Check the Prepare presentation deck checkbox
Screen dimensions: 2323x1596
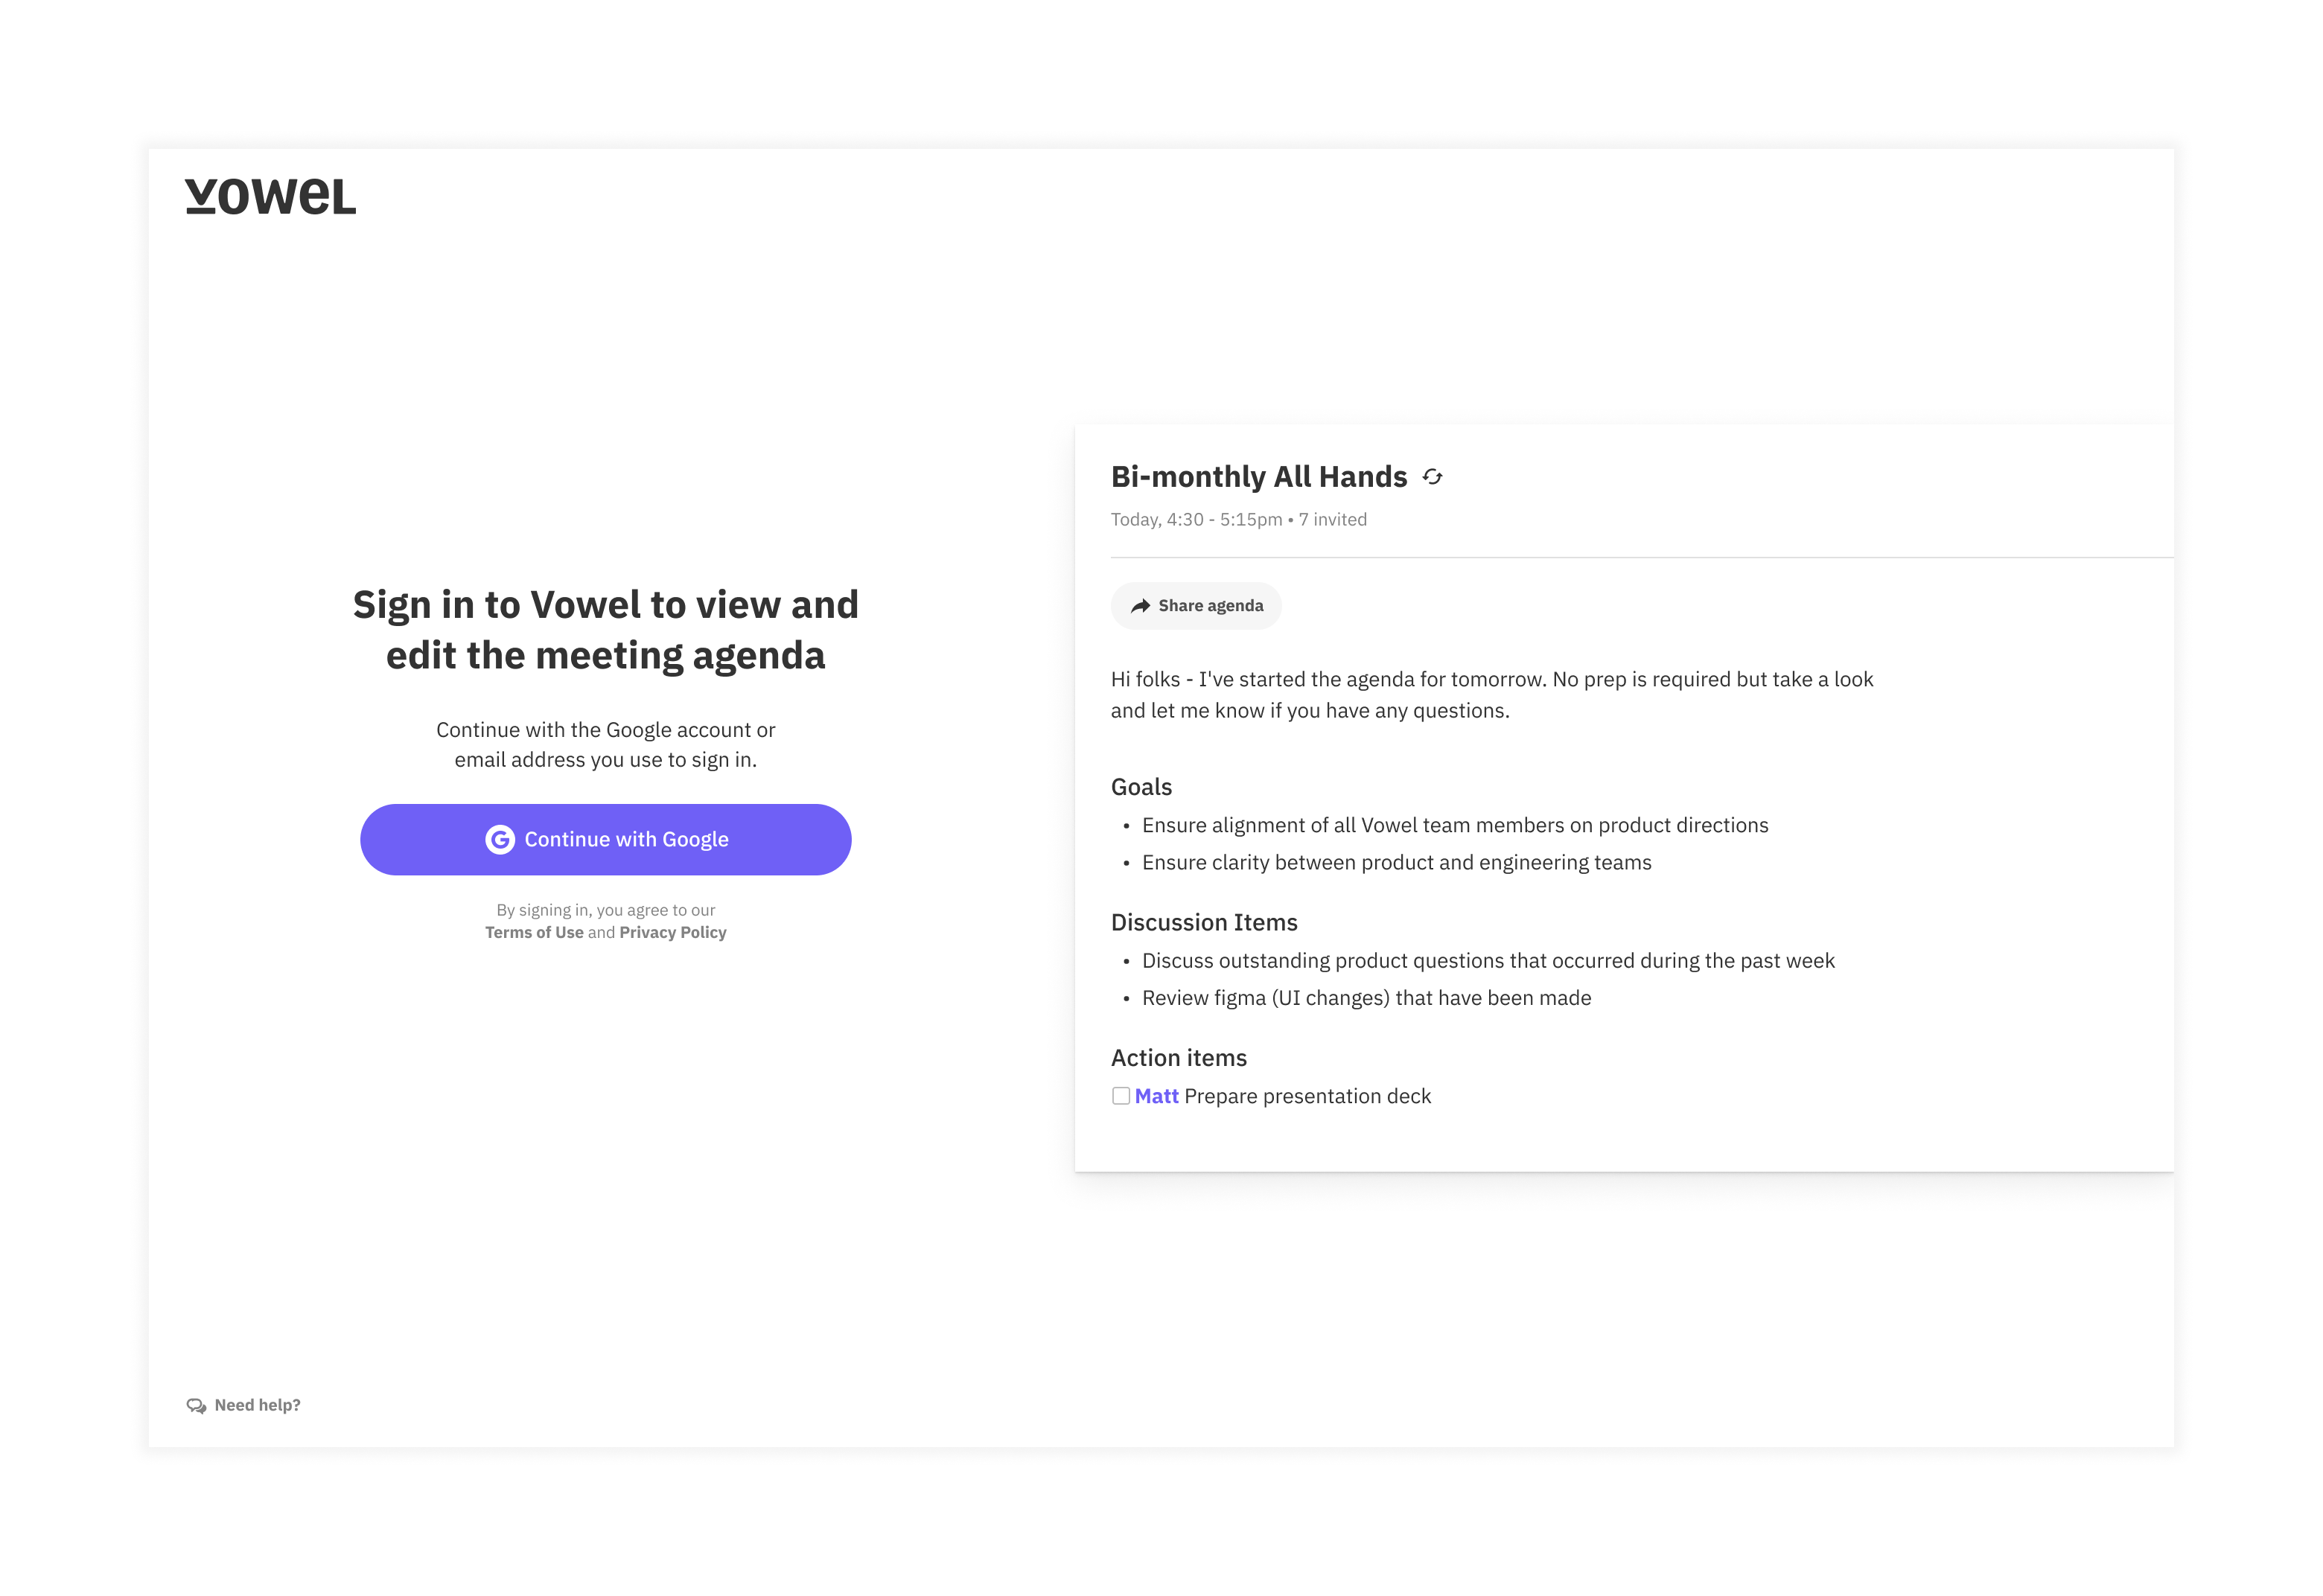[x=1121, y=1096]
